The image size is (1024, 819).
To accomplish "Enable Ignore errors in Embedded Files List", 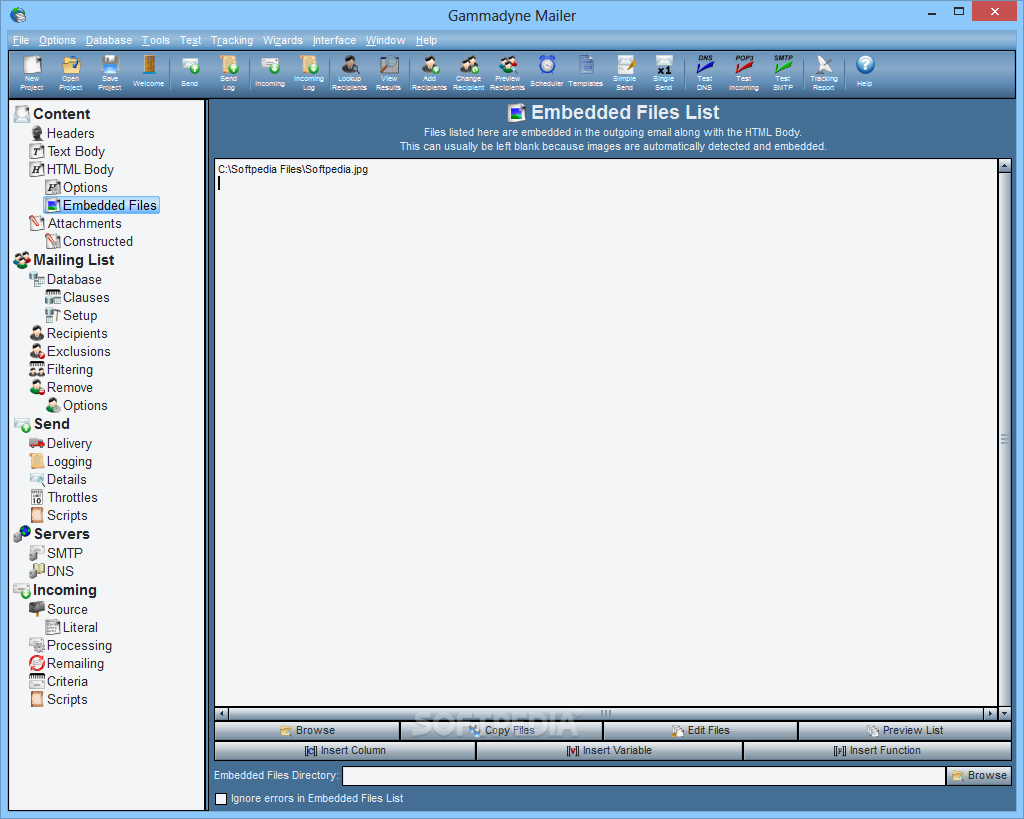I will click(x=221, y=799).
